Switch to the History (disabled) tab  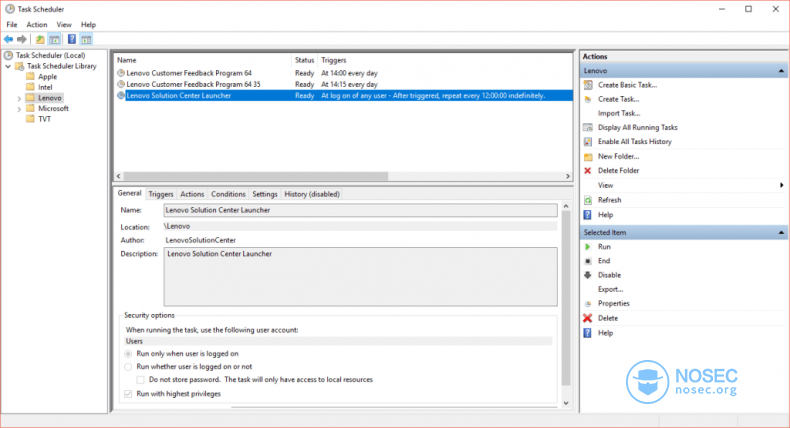(x=312, y=194)
